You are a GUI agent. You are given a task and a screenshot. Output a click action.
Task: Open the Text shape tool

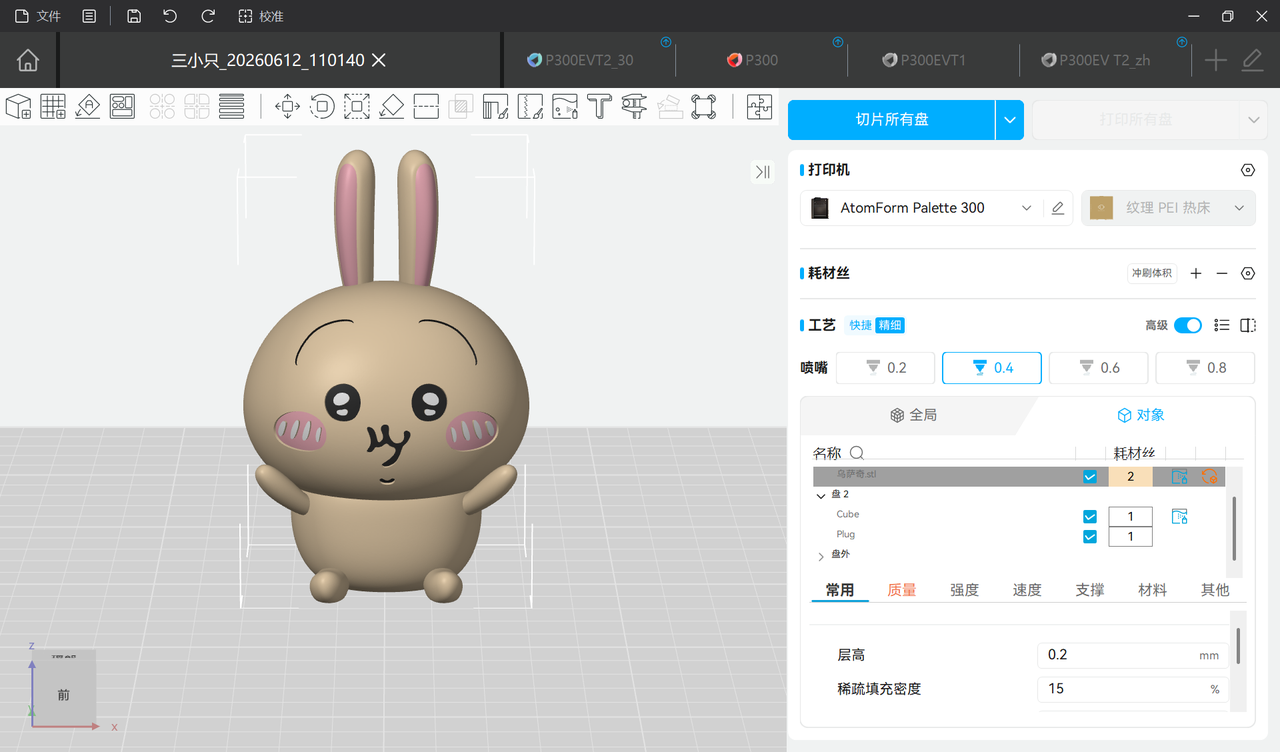coord(599,106)
